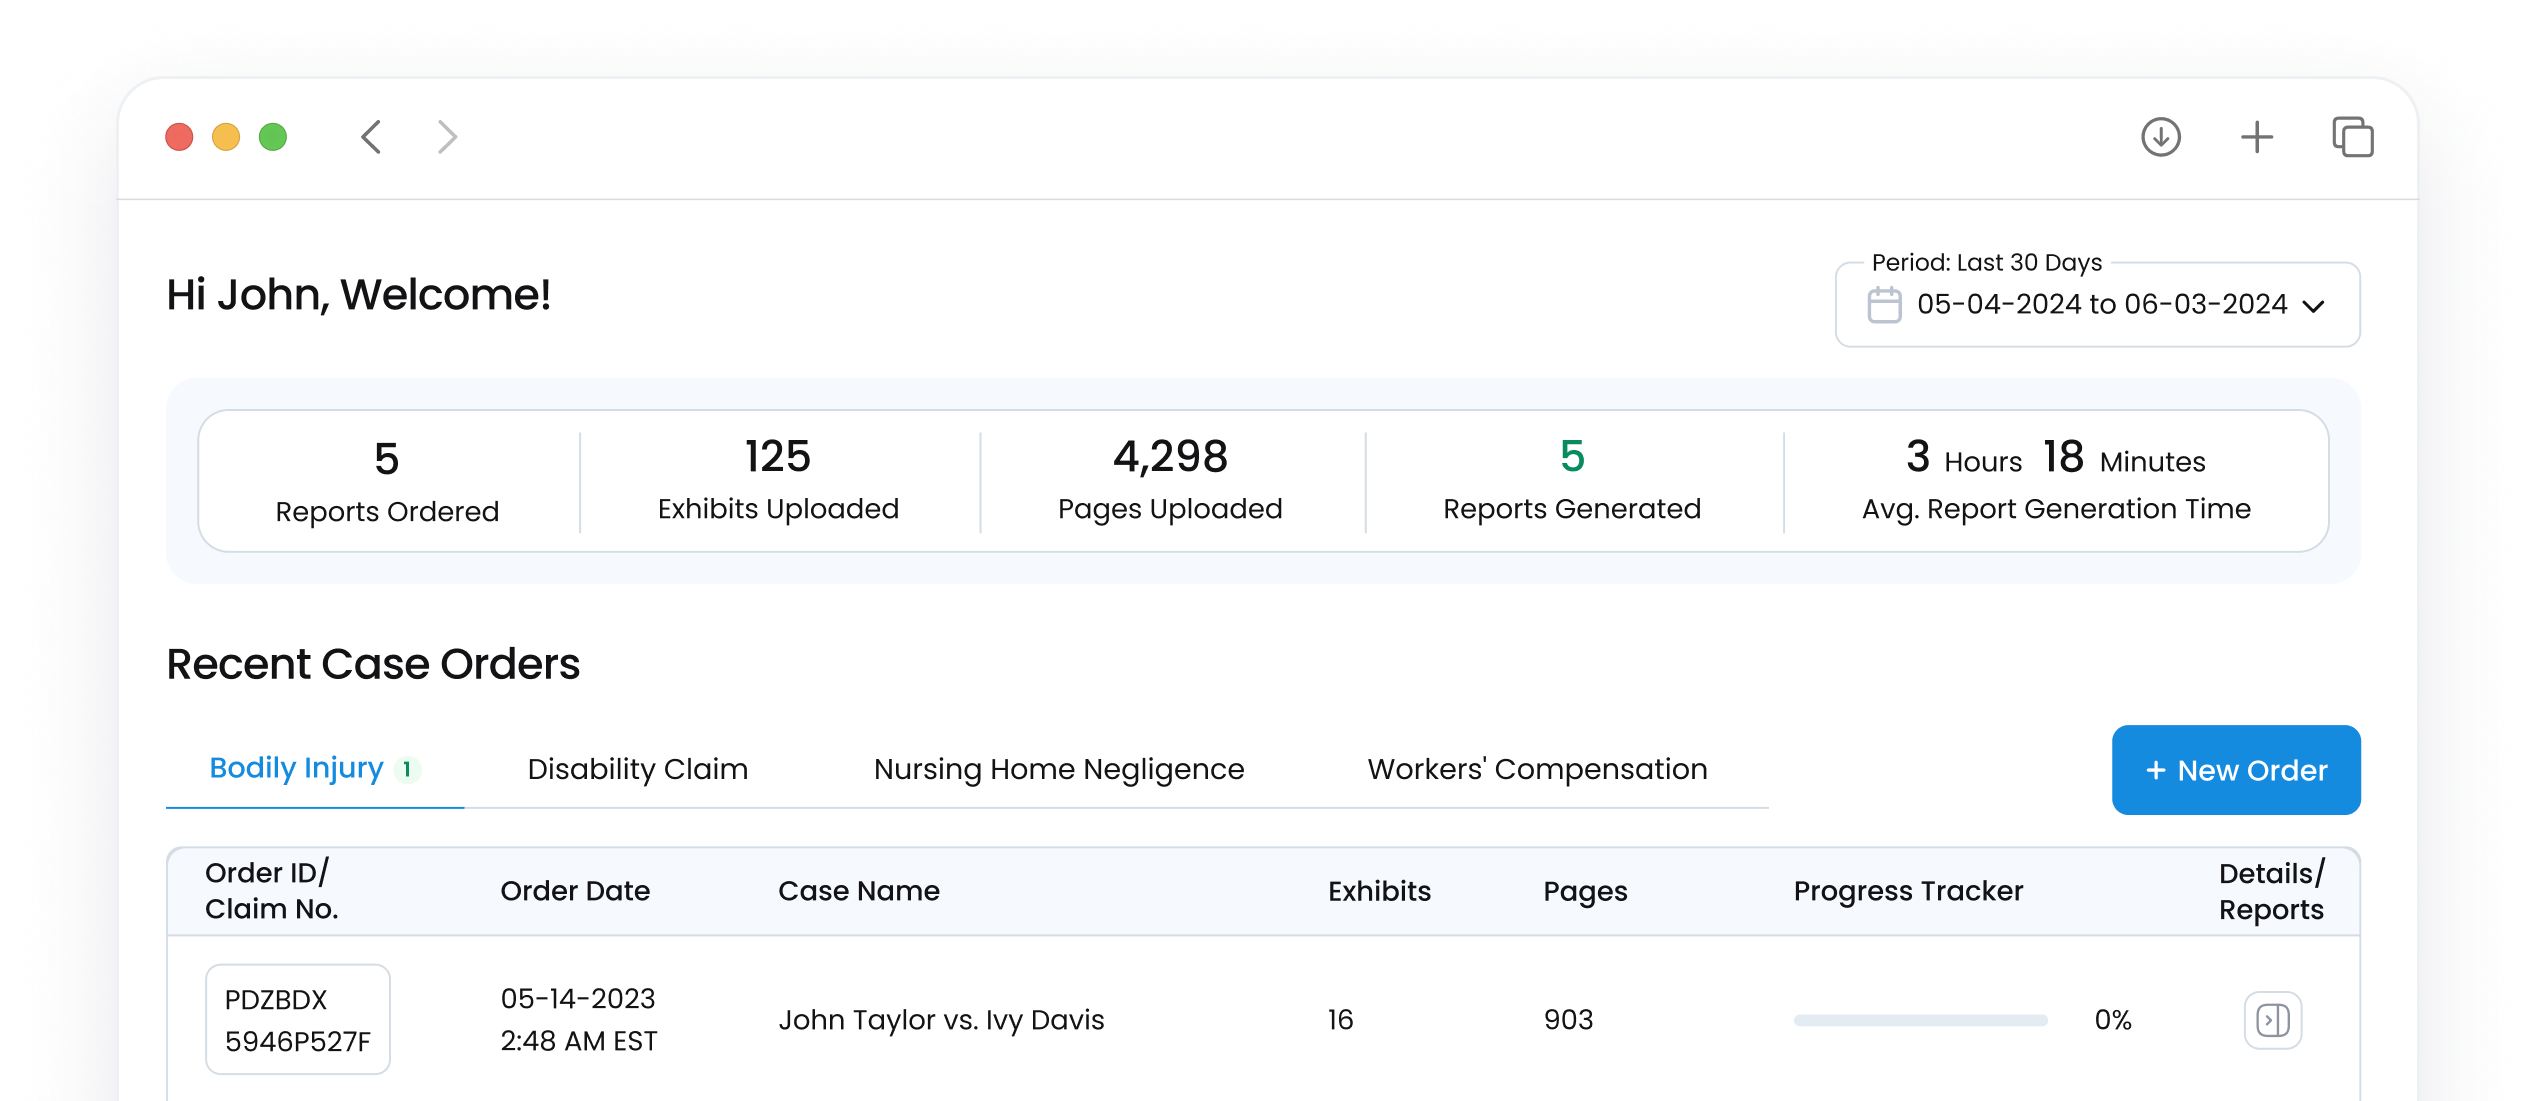This screenshot has height=1101, width=2538.
Task: Click the green maximize window dot
Action: pyautogui.click(x=273, y=137)
